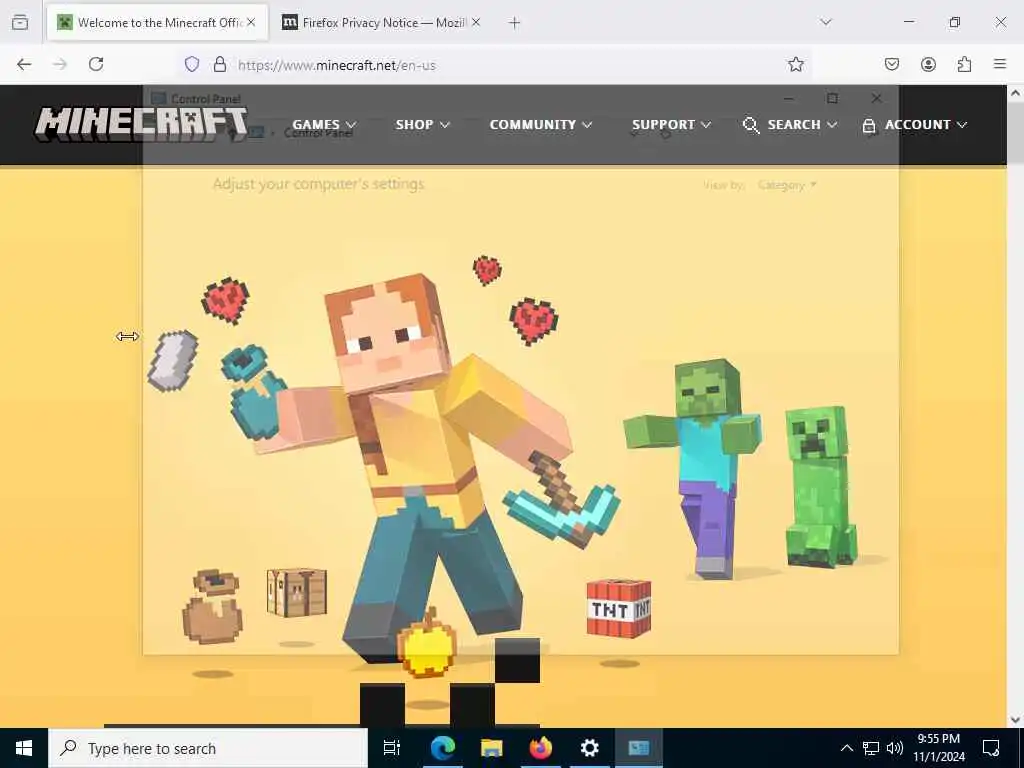
Task: Open tracking protection shield icon
Action: [191, 64]
